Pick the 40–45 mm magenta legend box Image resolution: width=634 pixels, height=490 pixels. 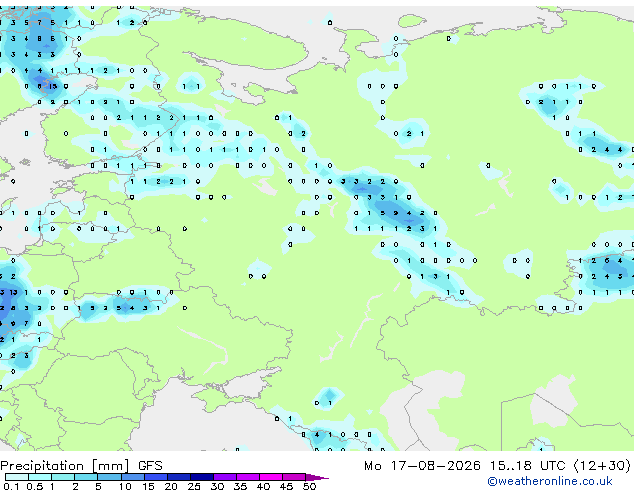tap(271, 477)
